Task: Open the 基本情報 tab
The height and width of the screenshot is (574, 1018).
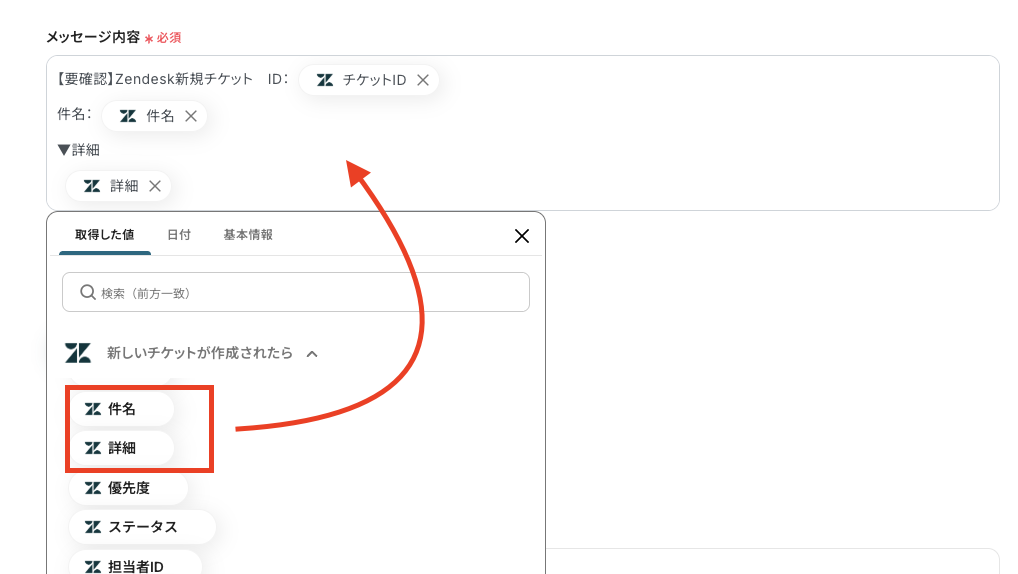Action: 248,235
